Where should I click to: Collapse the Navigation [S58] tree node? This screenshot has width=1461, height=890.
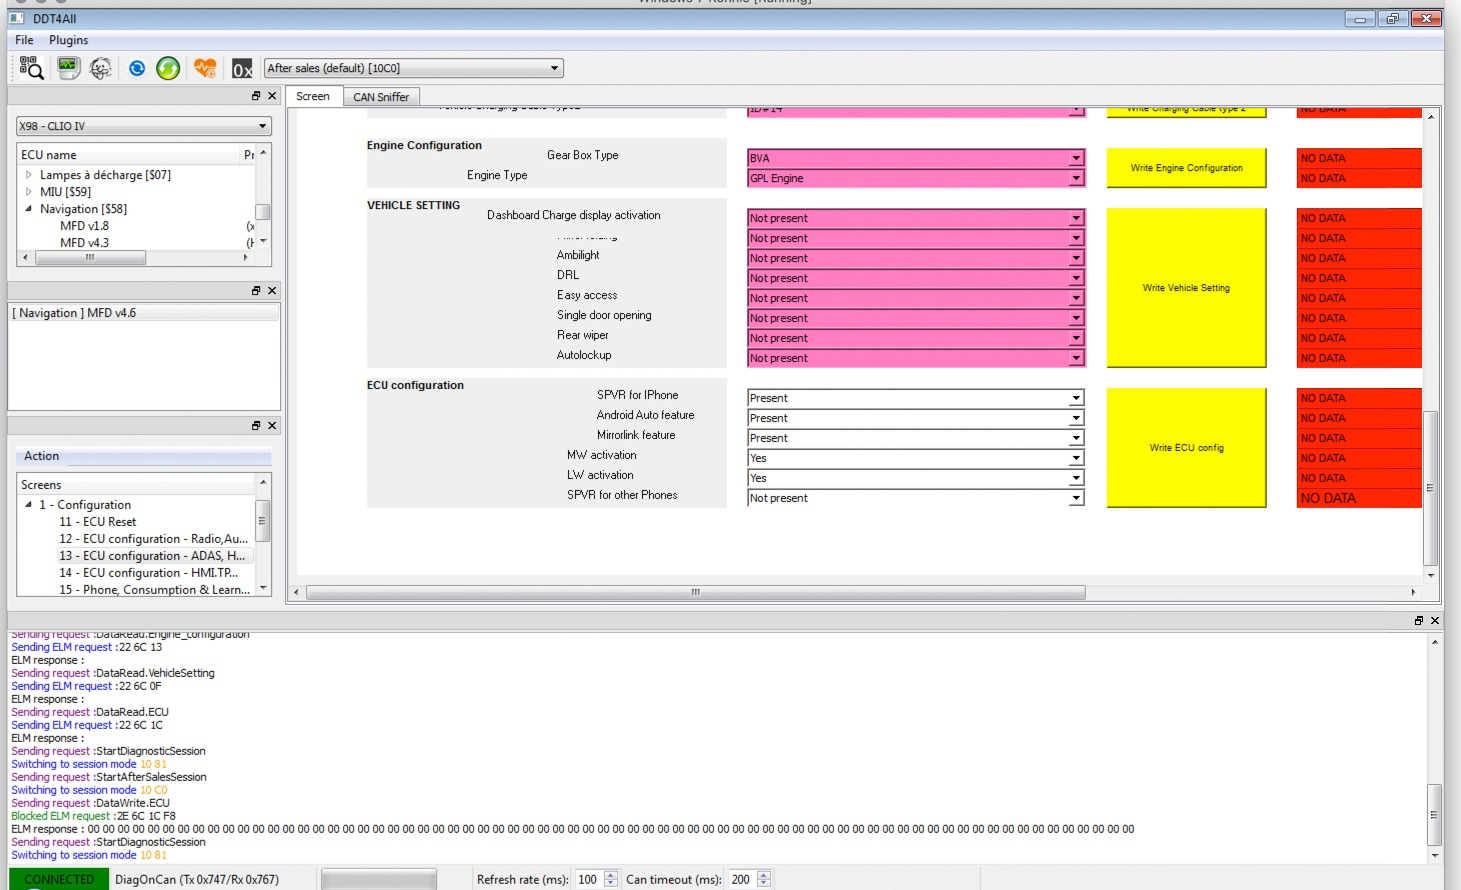(29, 209)
